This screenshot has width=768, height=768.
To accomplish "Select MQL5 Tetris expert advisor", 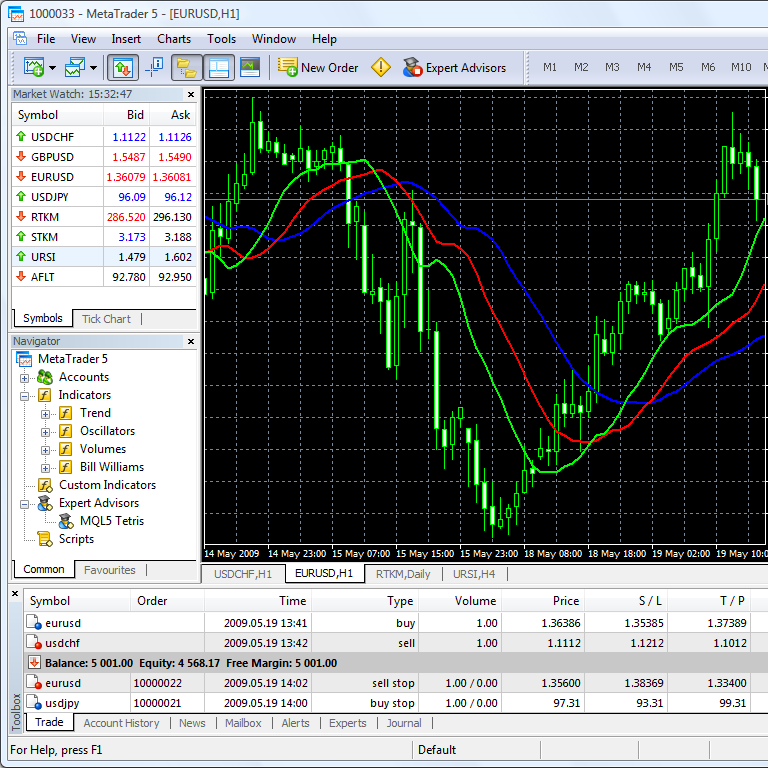I will tap(111, 521).
